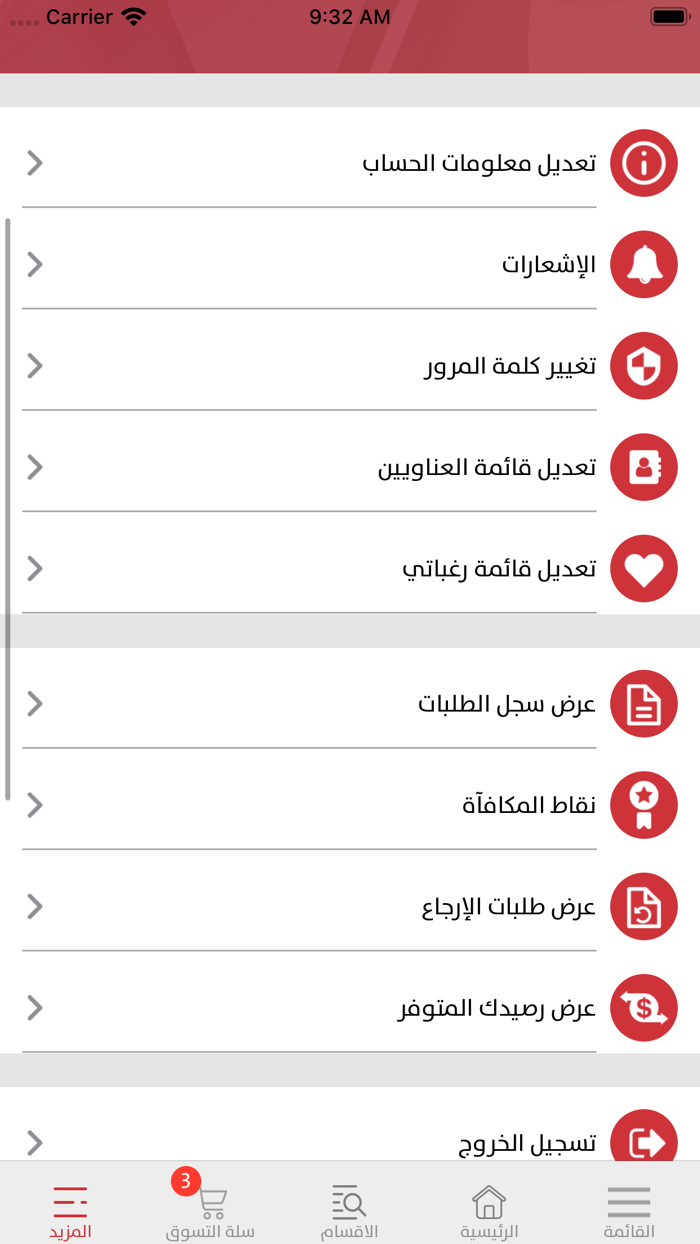
Task: Select the reward points medal icon
Action: [x=643, y=805]
